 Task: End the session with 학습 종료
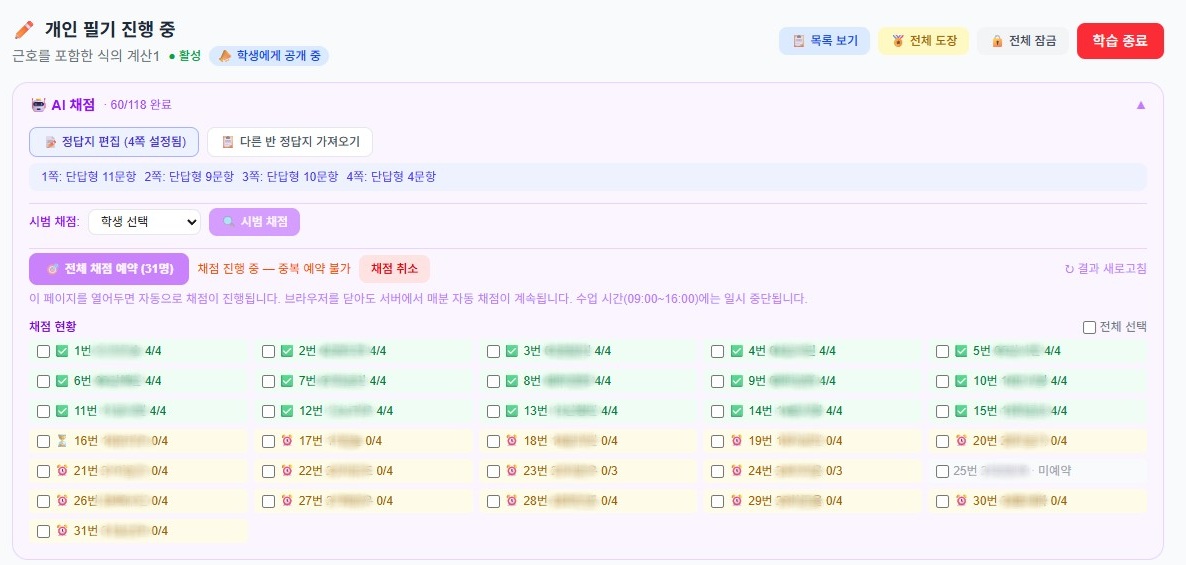pos(1120,41)
